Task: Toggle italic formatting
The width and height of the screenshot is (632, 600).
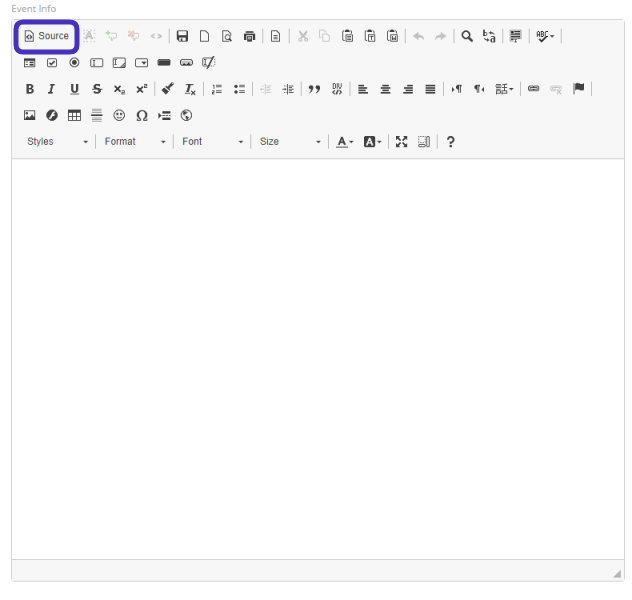Action: 52,89
